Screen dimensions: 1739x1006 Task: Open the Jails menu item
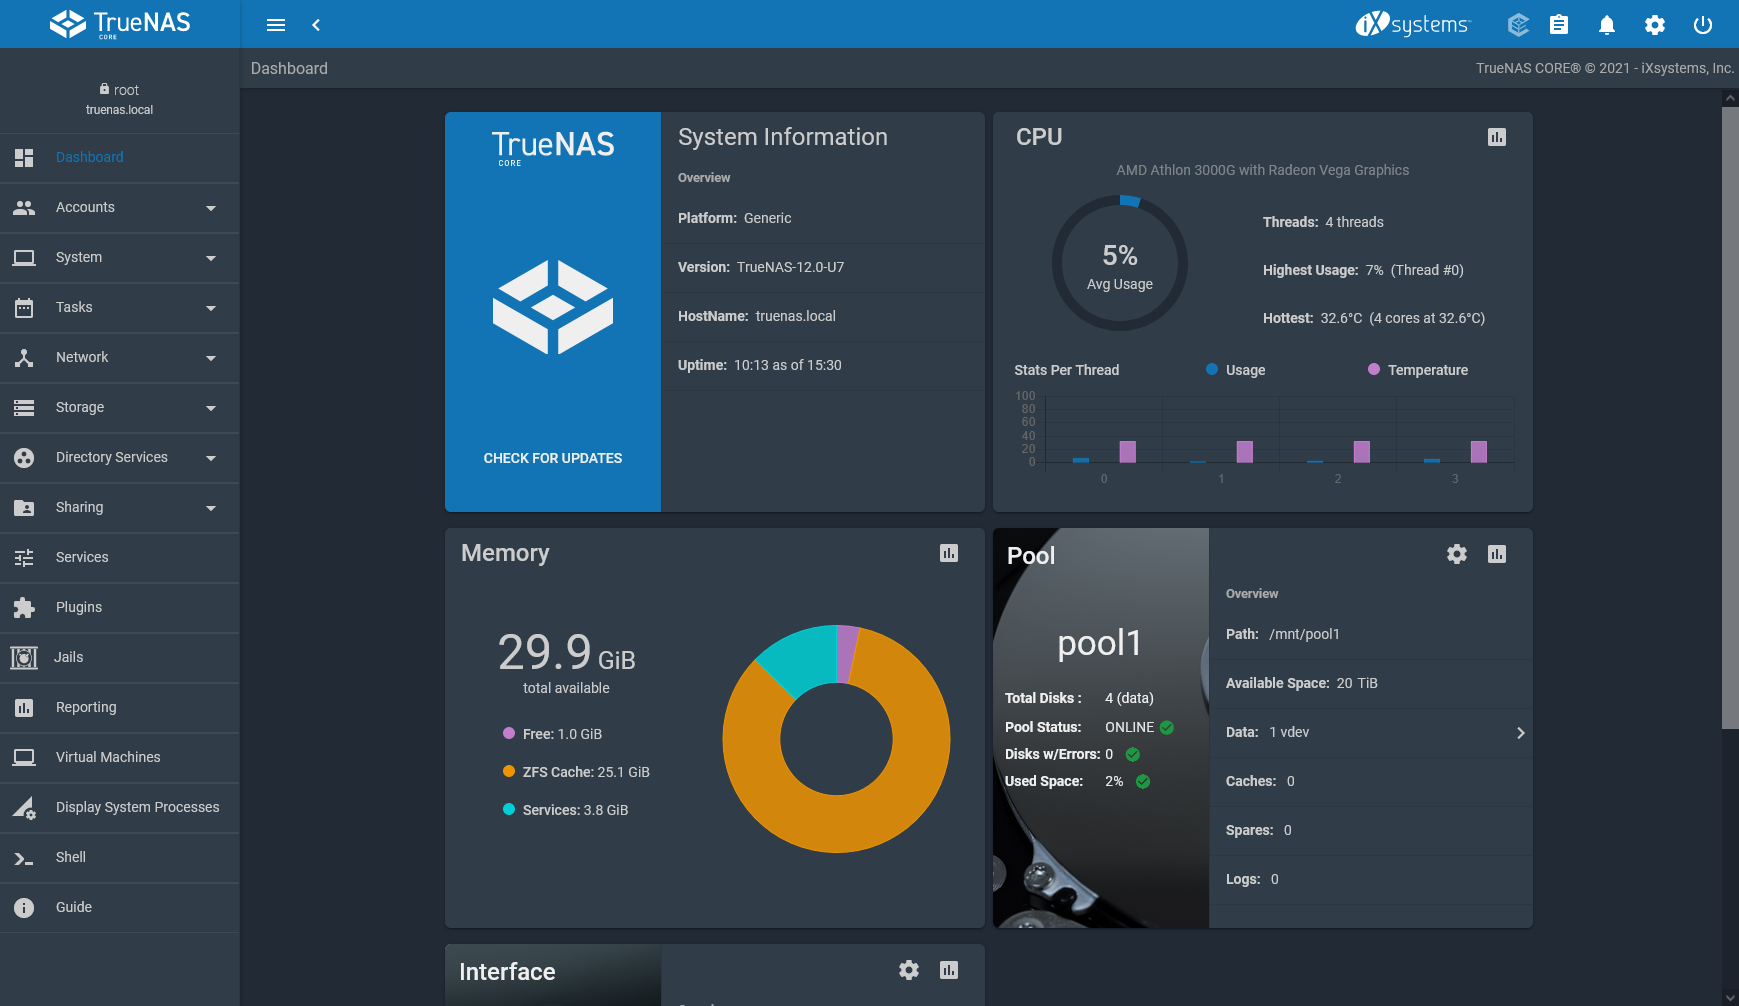coord(120,658)
